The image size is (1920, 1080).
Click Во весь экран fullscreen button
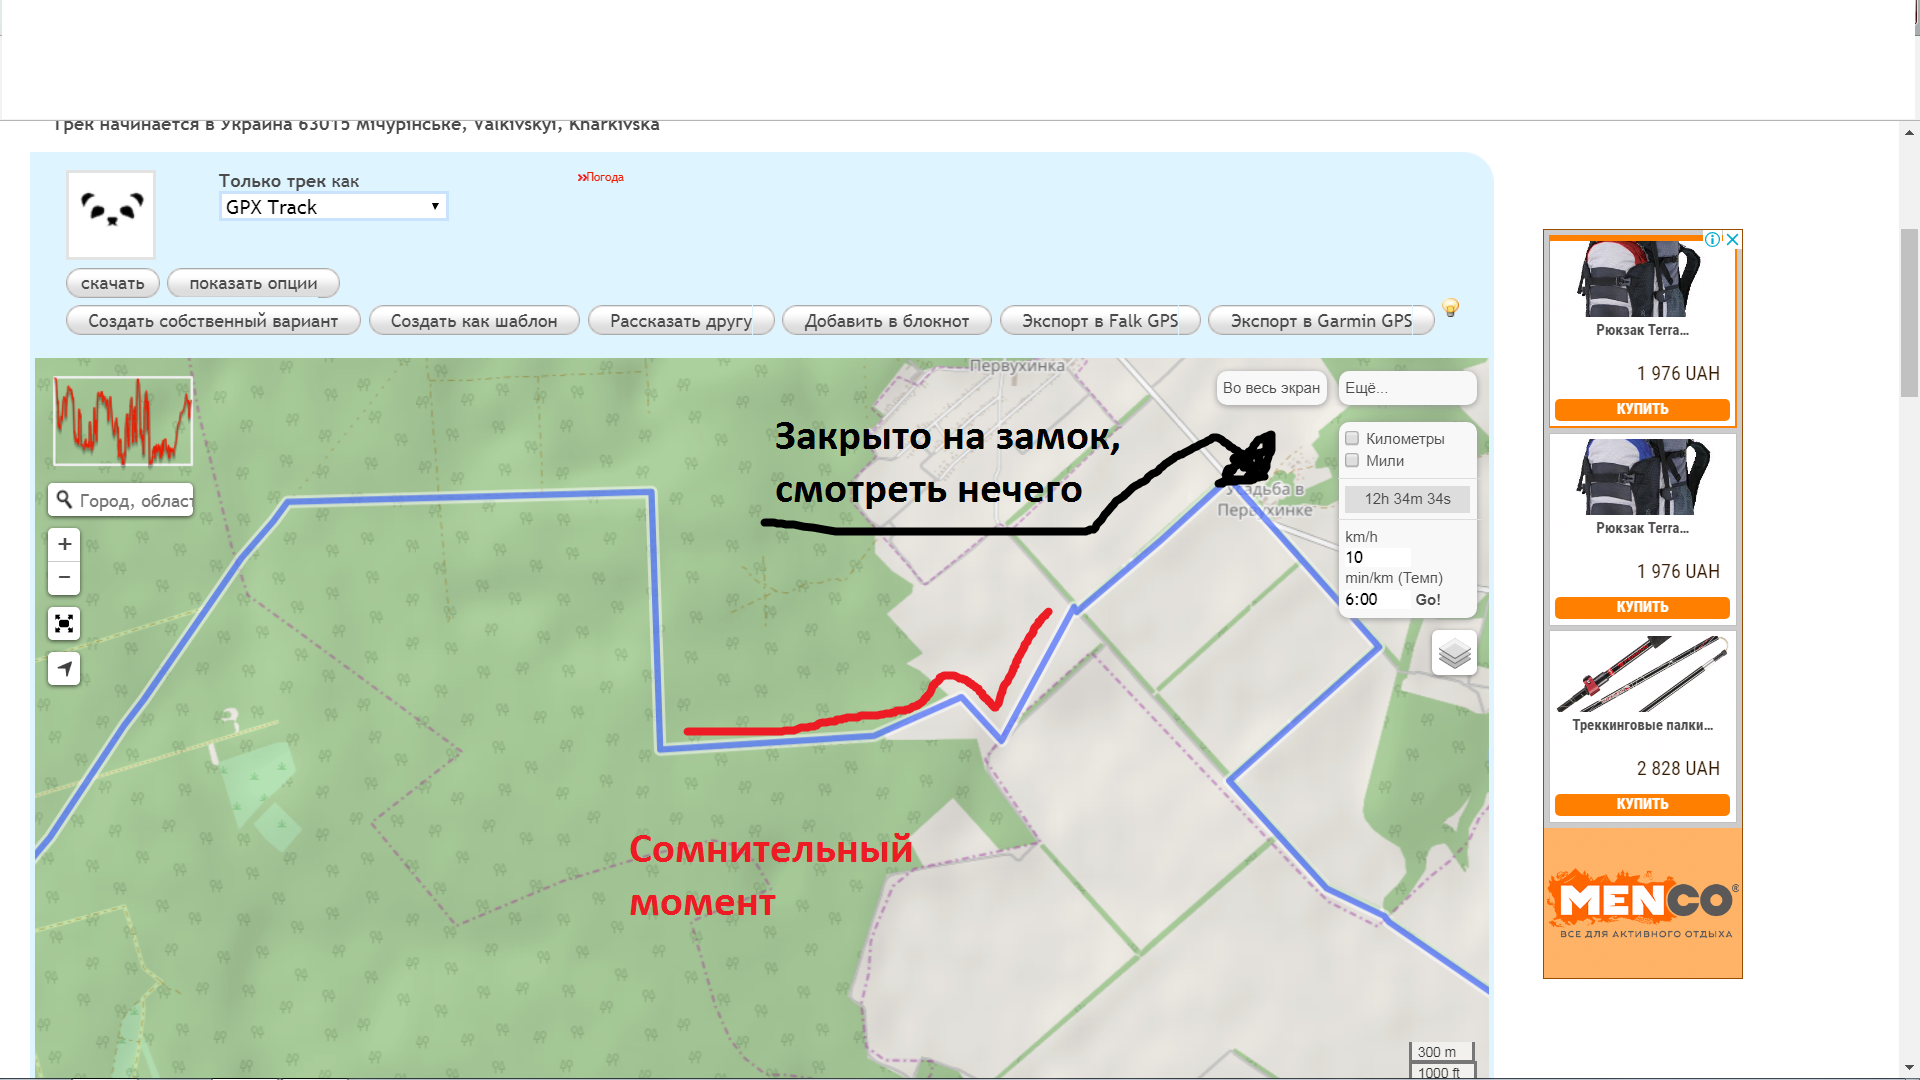tap(1271, 388)
